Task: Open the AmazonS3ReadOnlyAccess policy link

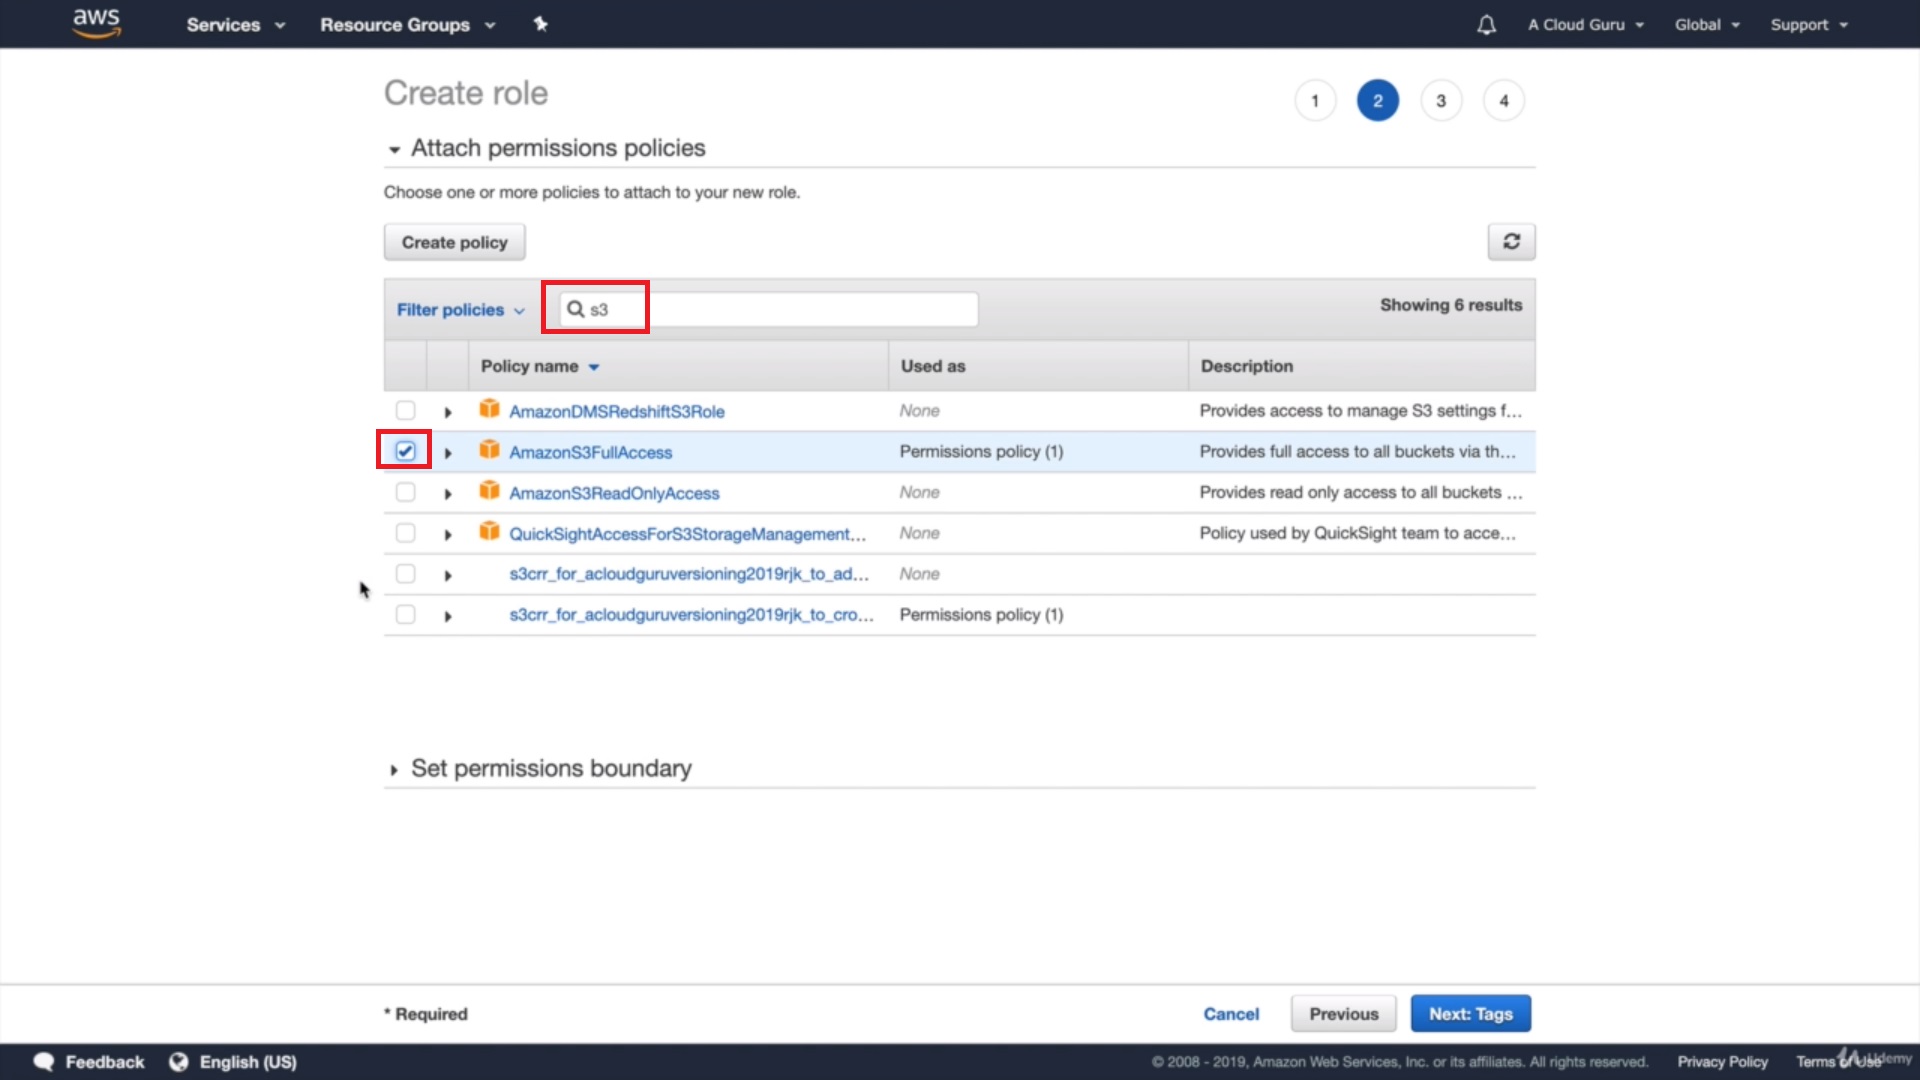Action: 614,493
